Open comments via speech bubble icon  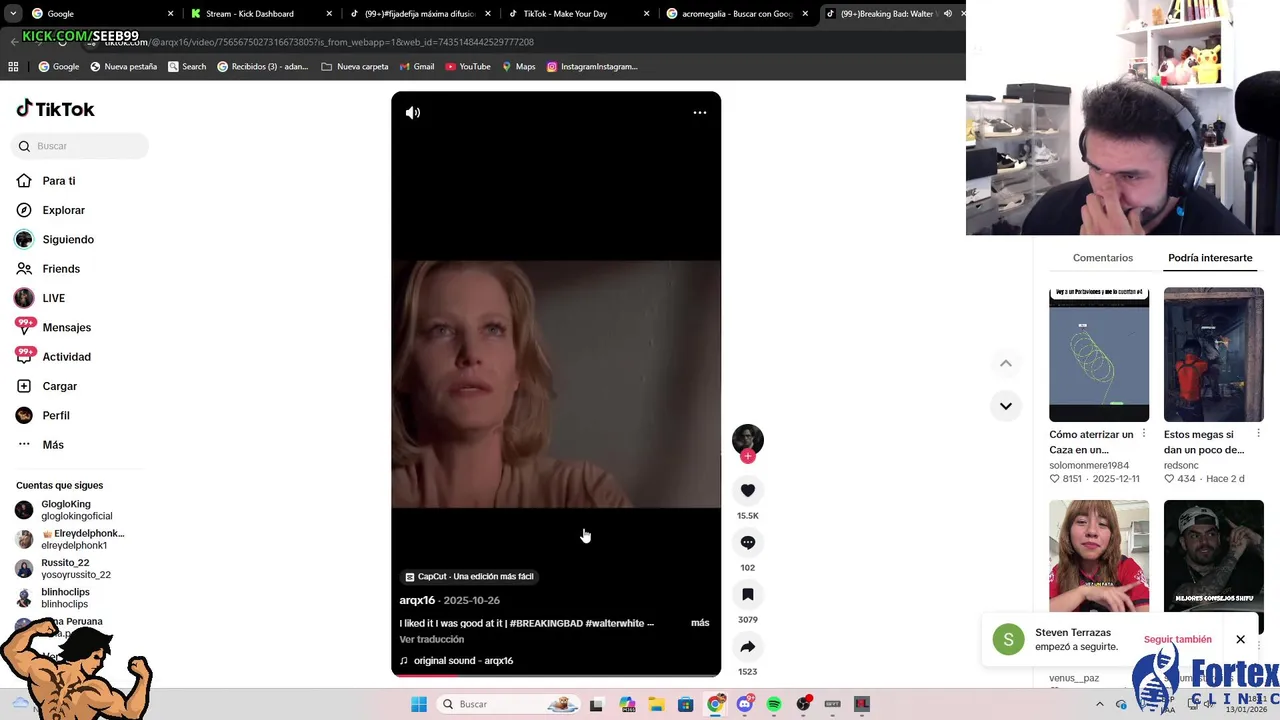pyautogui.click(x=748, y=542)
